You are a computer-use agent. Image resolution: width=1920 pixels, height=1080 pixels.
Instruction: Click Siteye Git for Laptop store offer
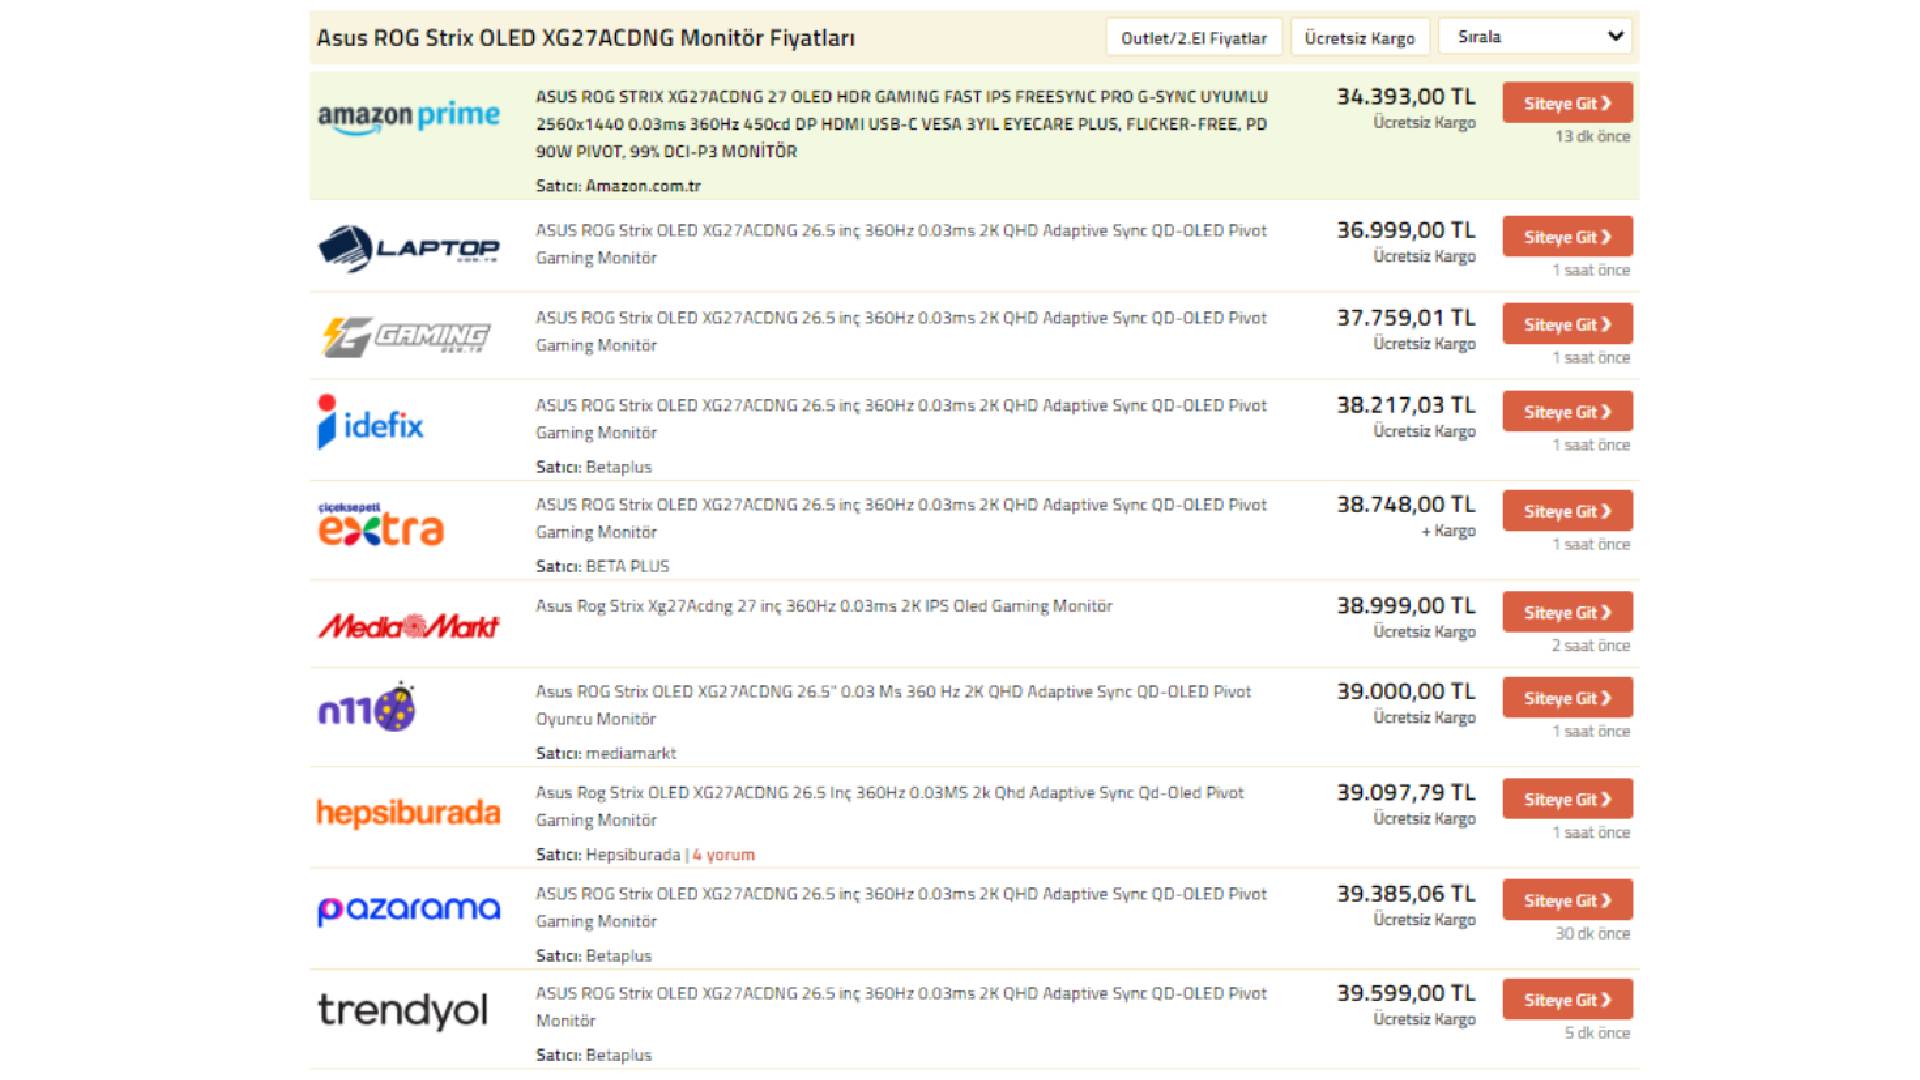coord(1567,237)
